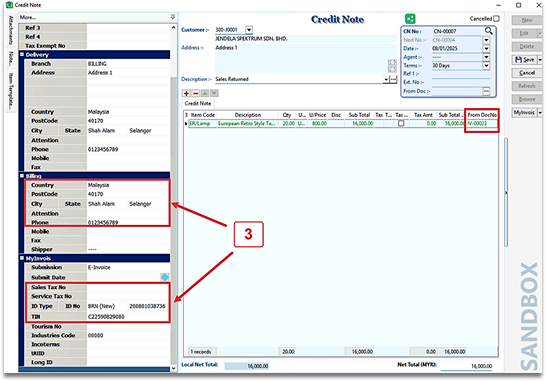Screen dimensions: 546x381
Task: Click the U/Price cell 800.00
Action: [317, 124]
